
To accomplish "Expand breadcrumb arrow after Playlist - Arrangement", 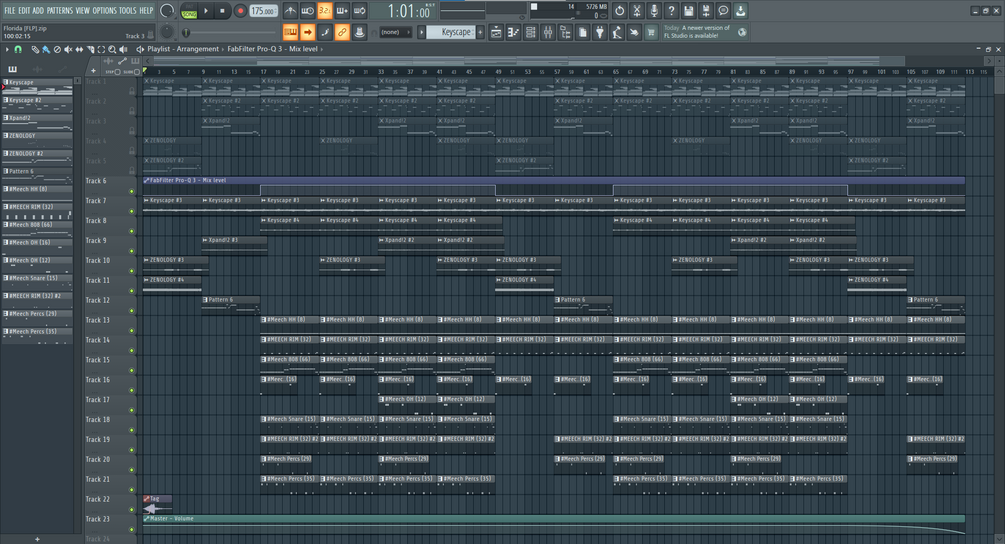I will tap(223, 49).
